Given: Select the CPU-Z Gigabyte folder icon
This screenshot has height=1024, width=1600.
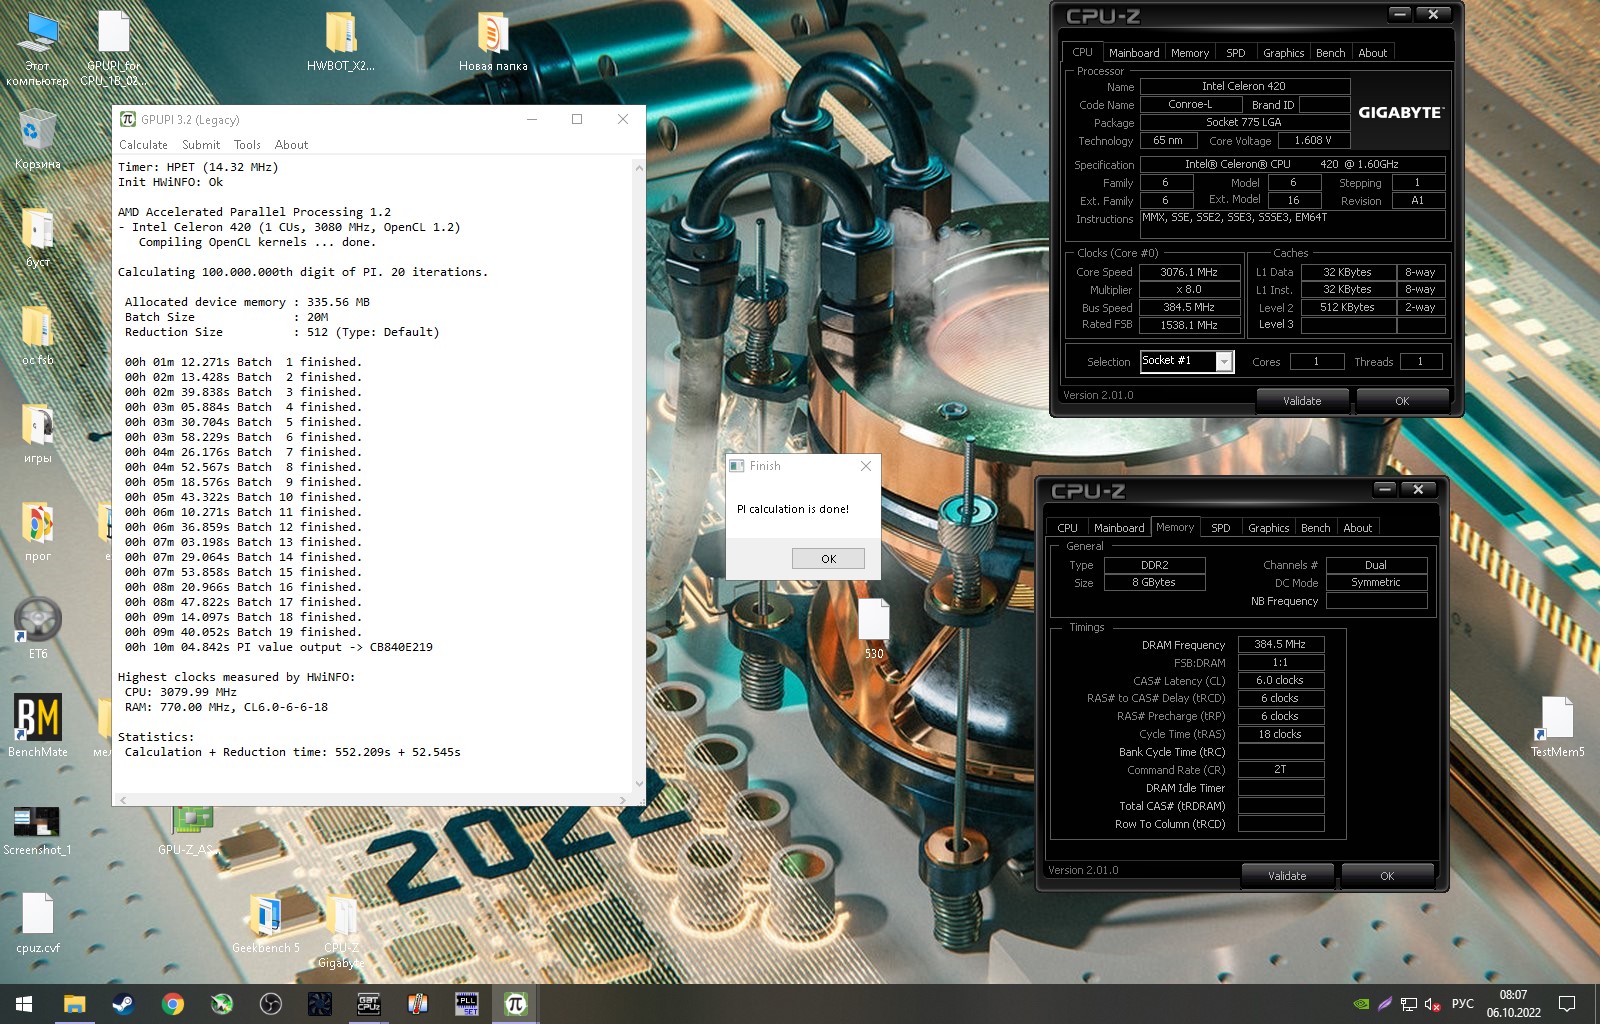Looking at the screenshot, I should [341, 930].
